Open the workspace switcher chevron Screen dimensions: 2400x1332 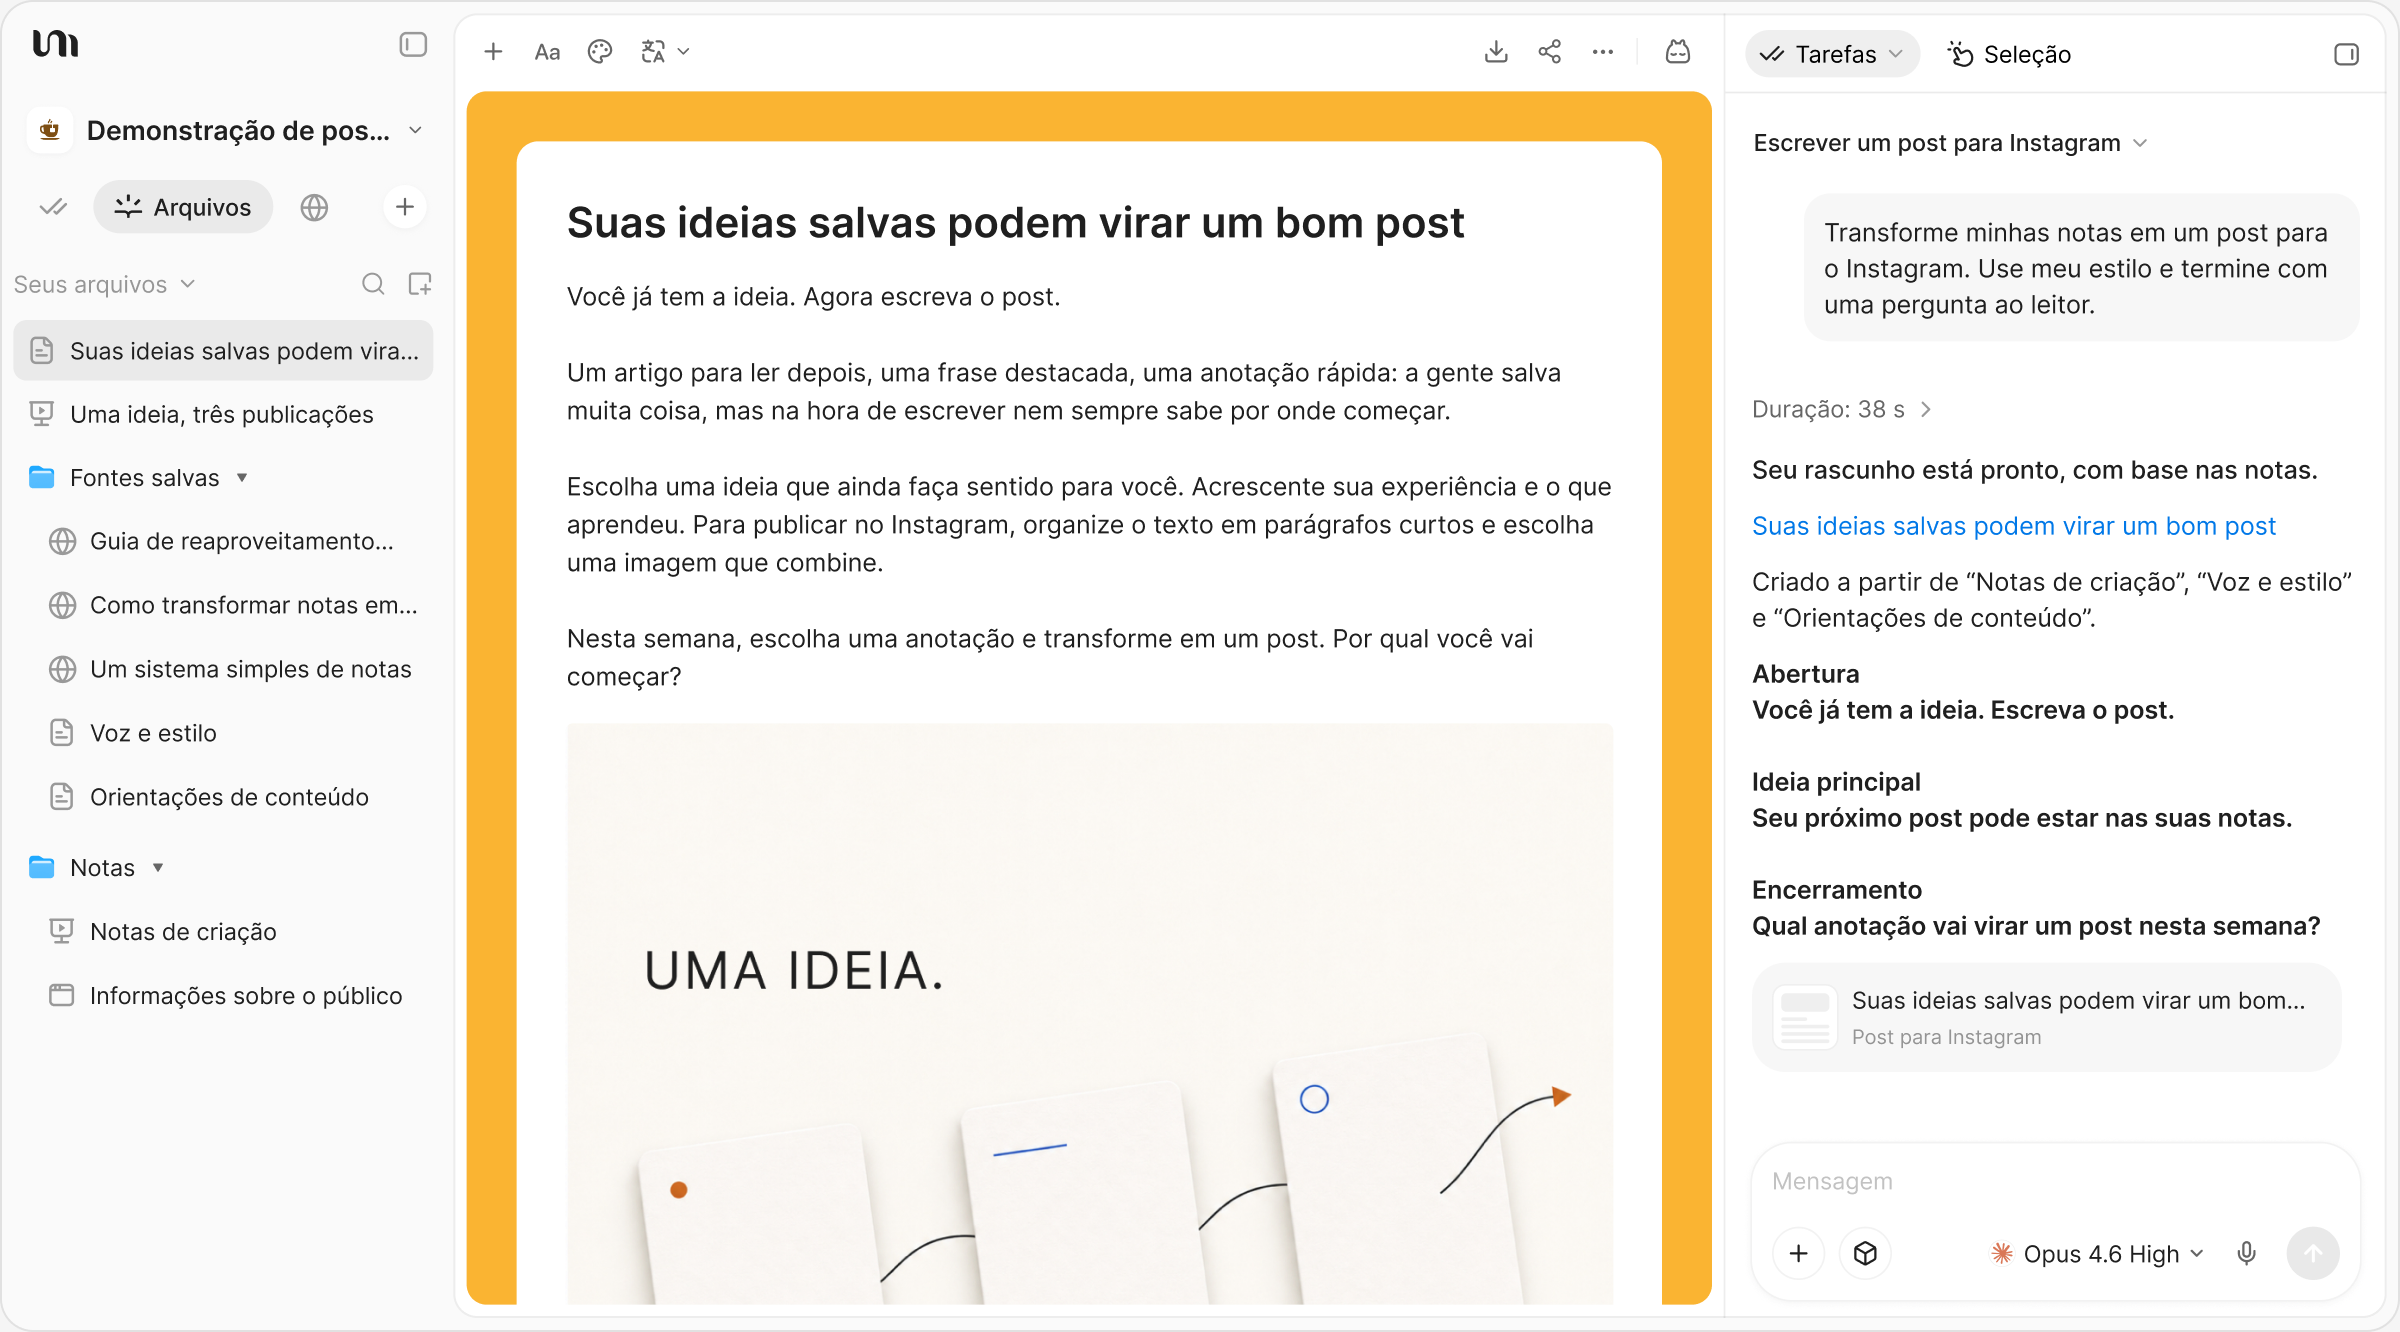416,131
